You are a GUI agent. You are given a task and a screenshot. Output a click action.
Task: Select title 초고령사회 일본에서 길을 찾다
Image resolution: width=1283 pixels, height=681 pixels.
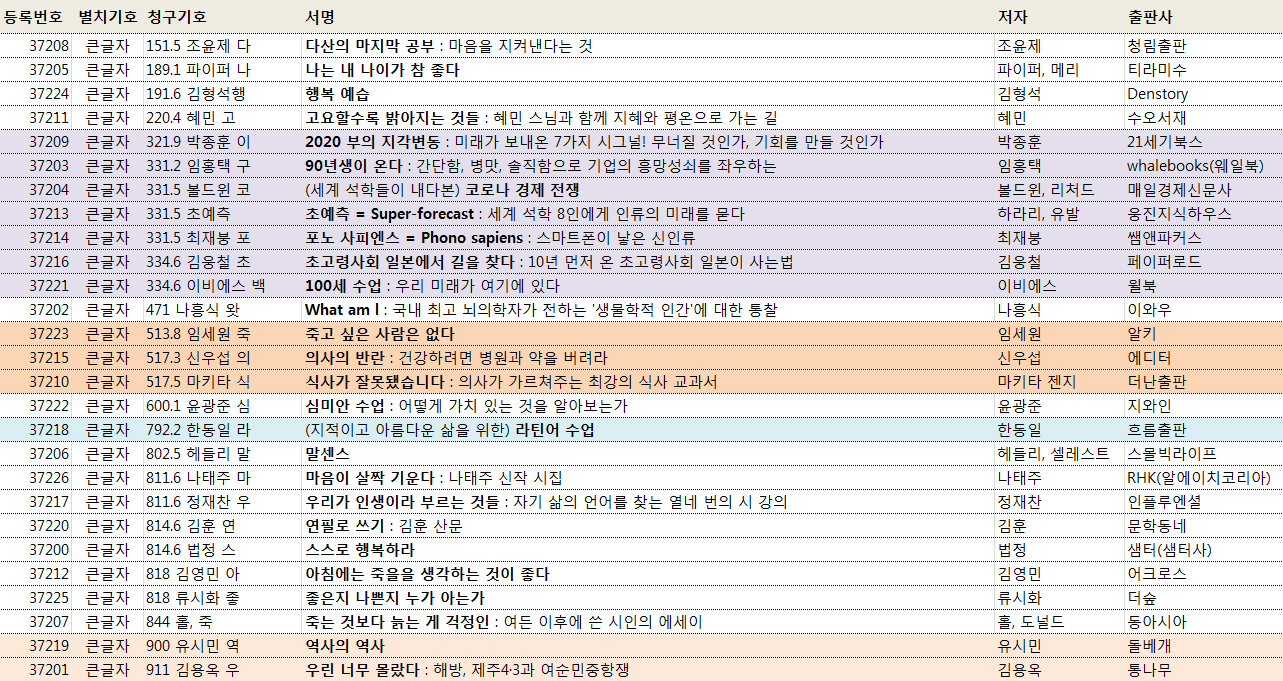pyautogui.click(x=409, y=262)
